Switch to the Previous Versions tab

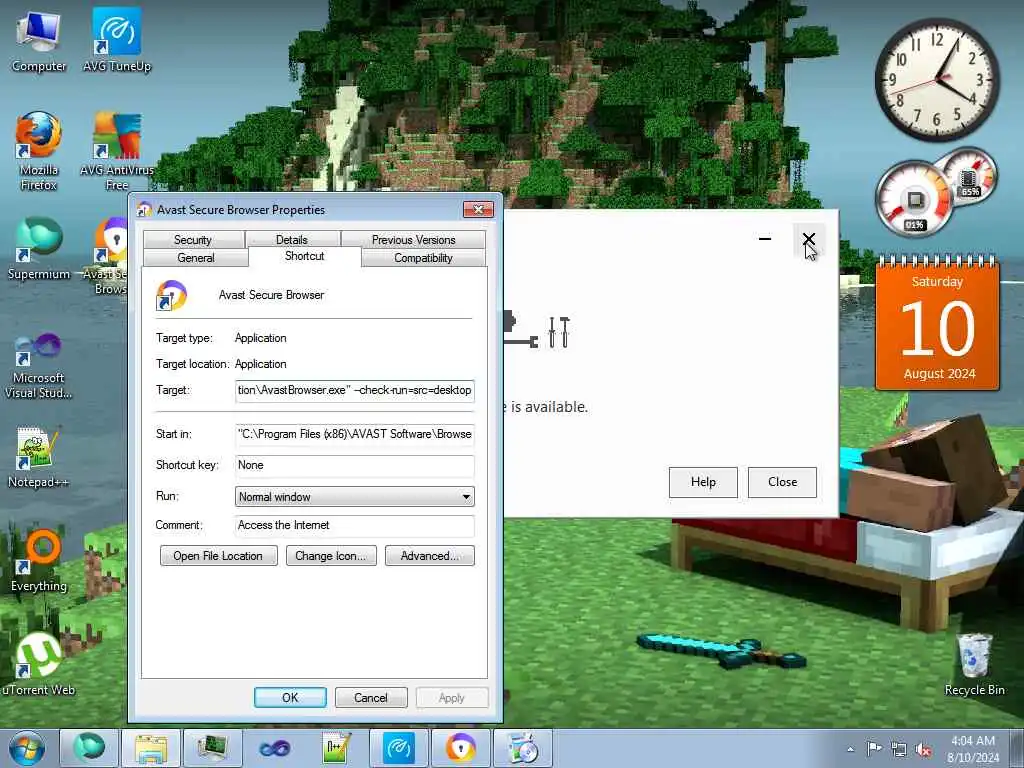tap(413, 240)
